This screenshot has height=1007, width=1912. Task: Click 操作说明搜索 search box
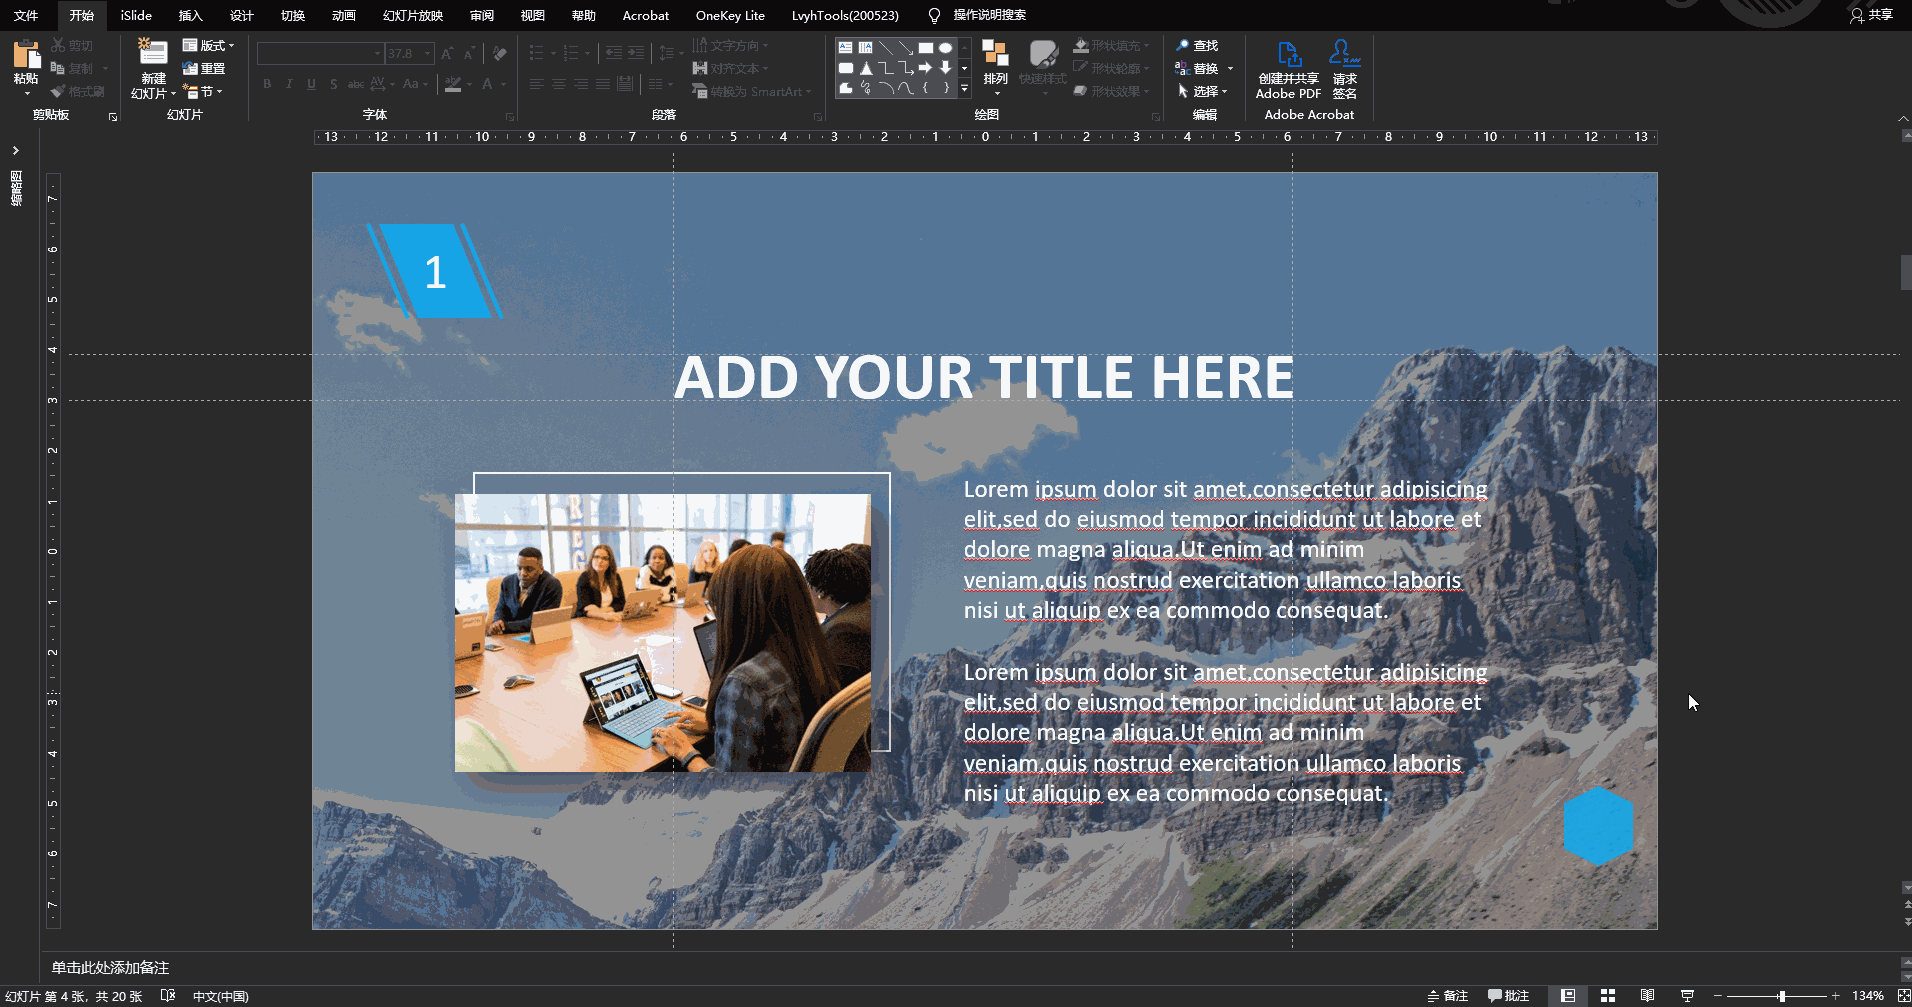pyautogui.click(x=989, y=16)
